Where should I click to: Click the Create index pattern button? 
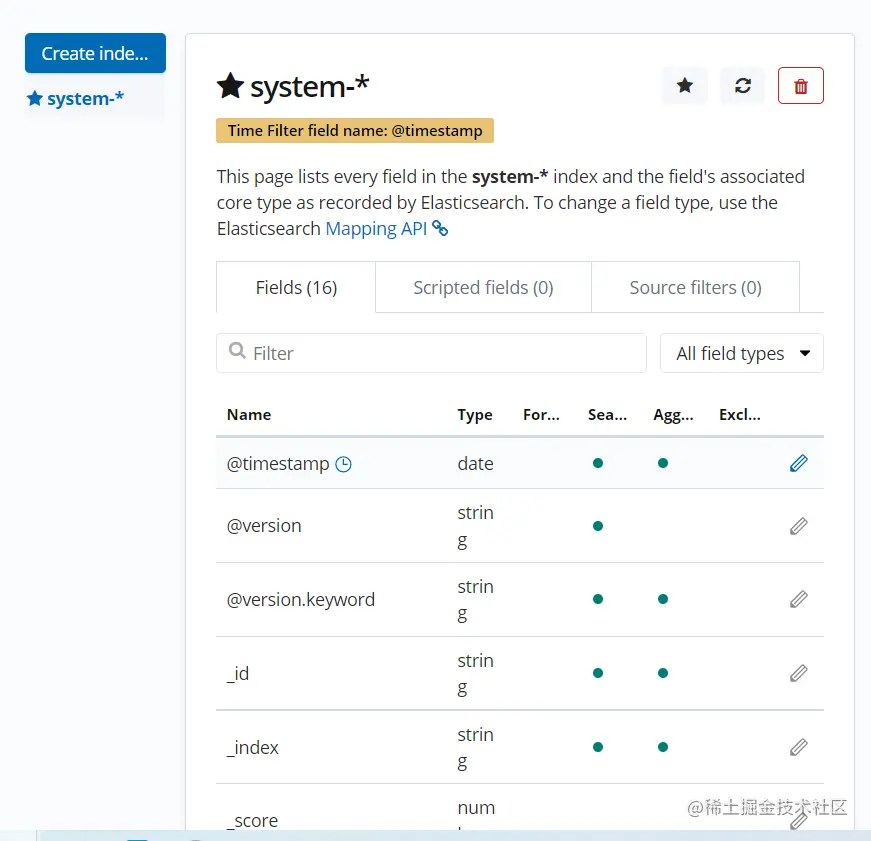95,53
